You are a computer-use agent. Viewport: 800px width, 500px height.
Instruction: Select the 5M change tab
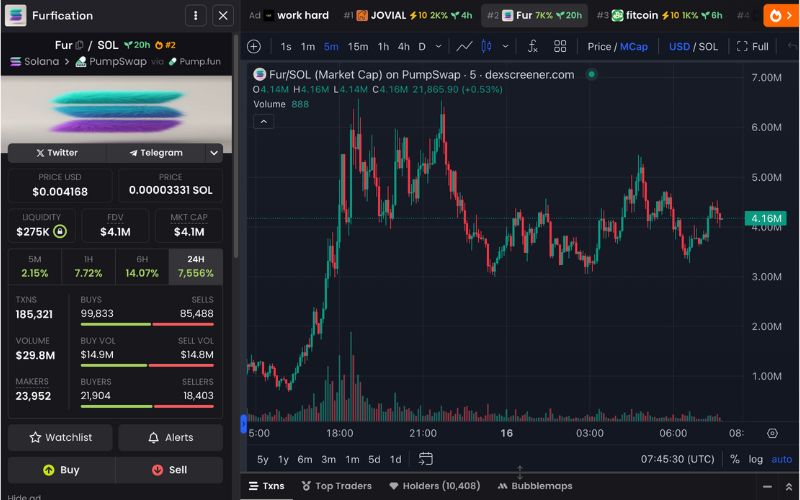click(35, 266)
